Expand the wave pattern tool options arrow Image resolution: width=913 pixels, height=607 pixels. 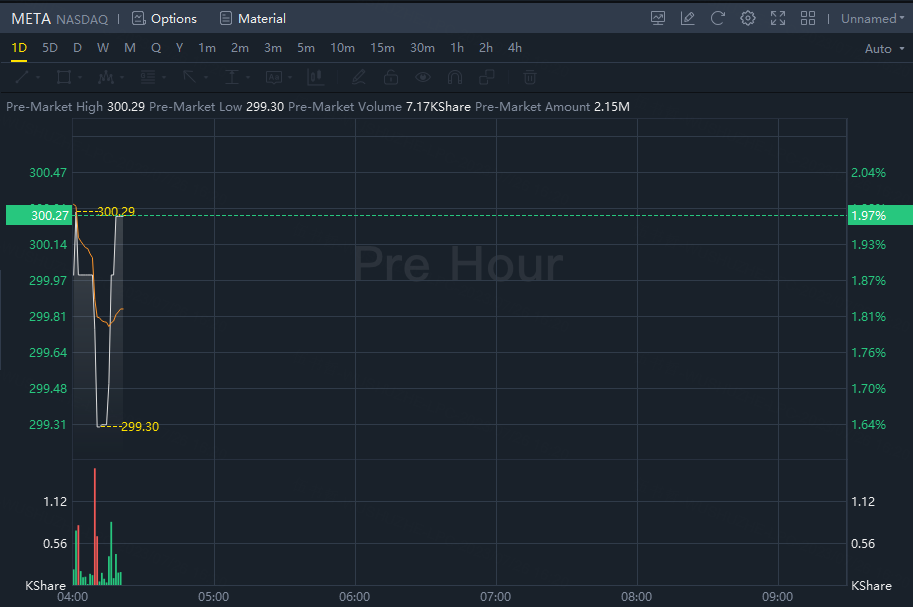[x=122, y=77]
